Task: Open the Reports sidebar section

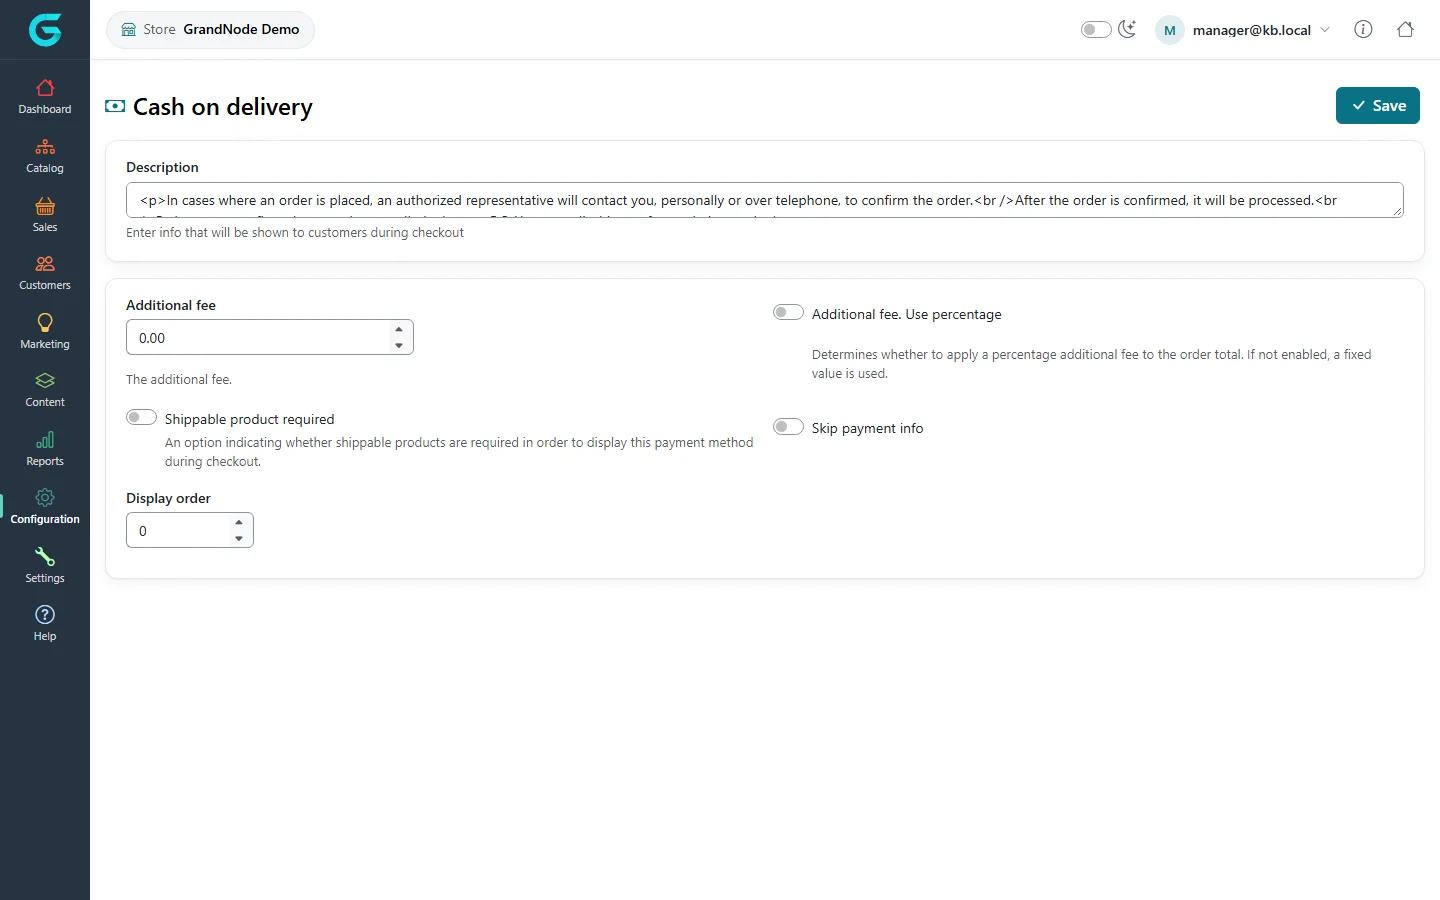Action: pyautogui.click(x=45, y=449)
